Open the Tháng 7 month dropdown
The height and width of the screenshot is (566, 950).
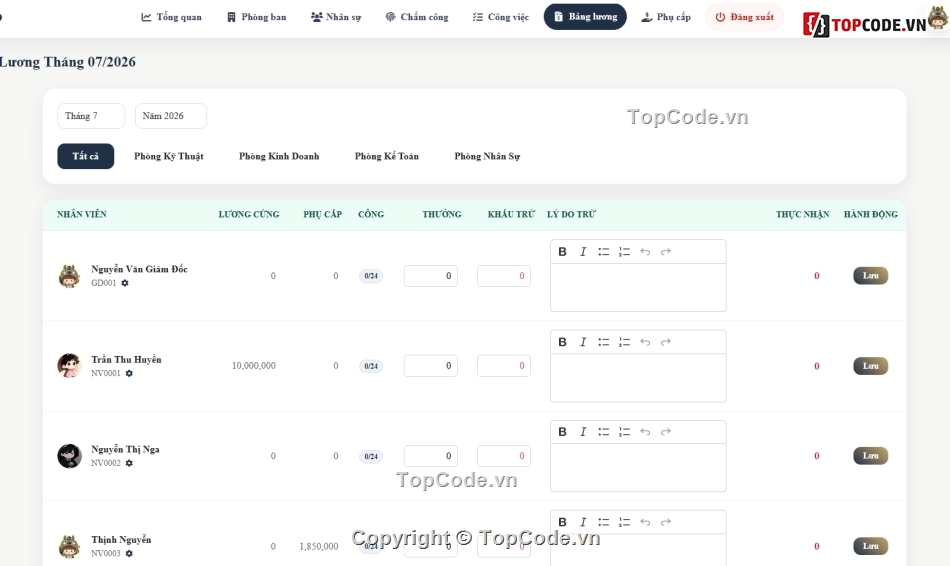(91, 116)
